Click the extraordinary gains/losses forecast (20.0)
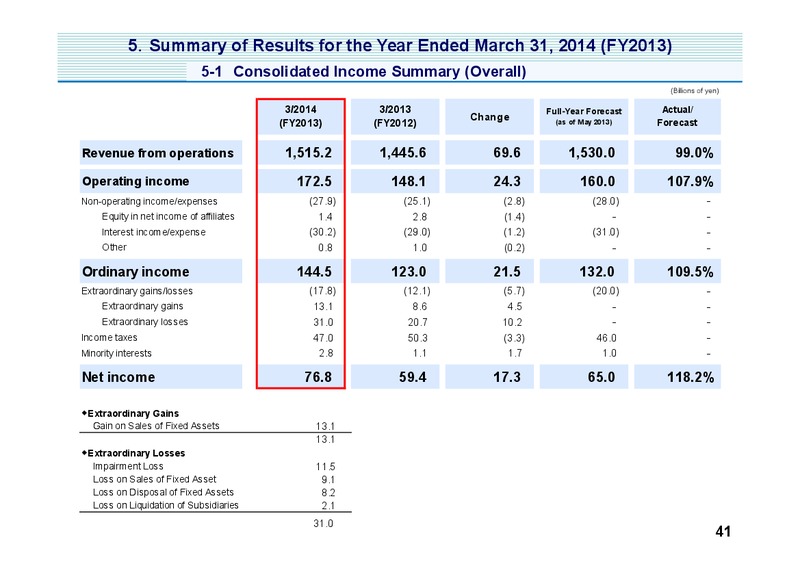 point(606,291)
